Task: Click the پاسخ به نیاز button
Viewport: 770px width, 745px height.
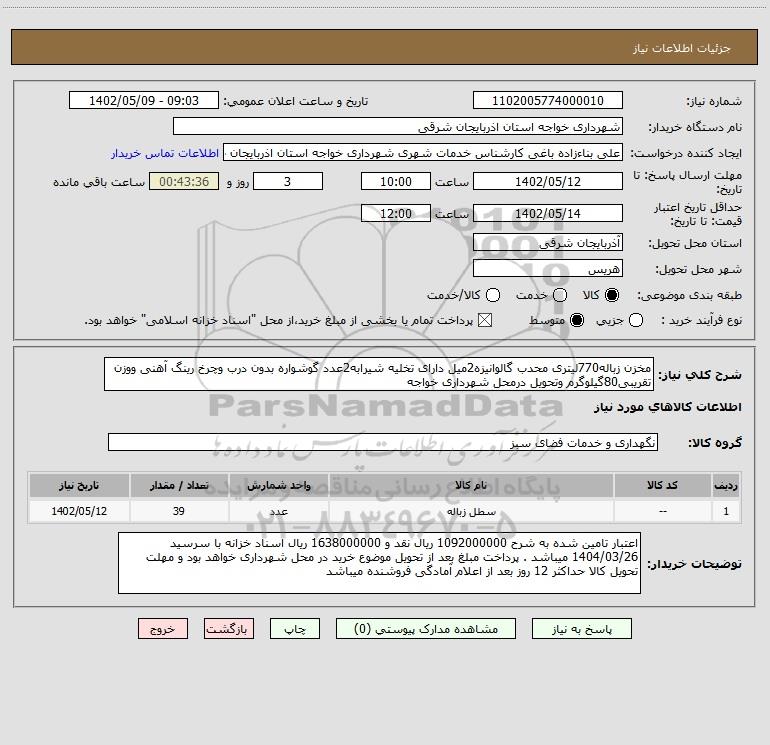Action: (x=581, y=629)
